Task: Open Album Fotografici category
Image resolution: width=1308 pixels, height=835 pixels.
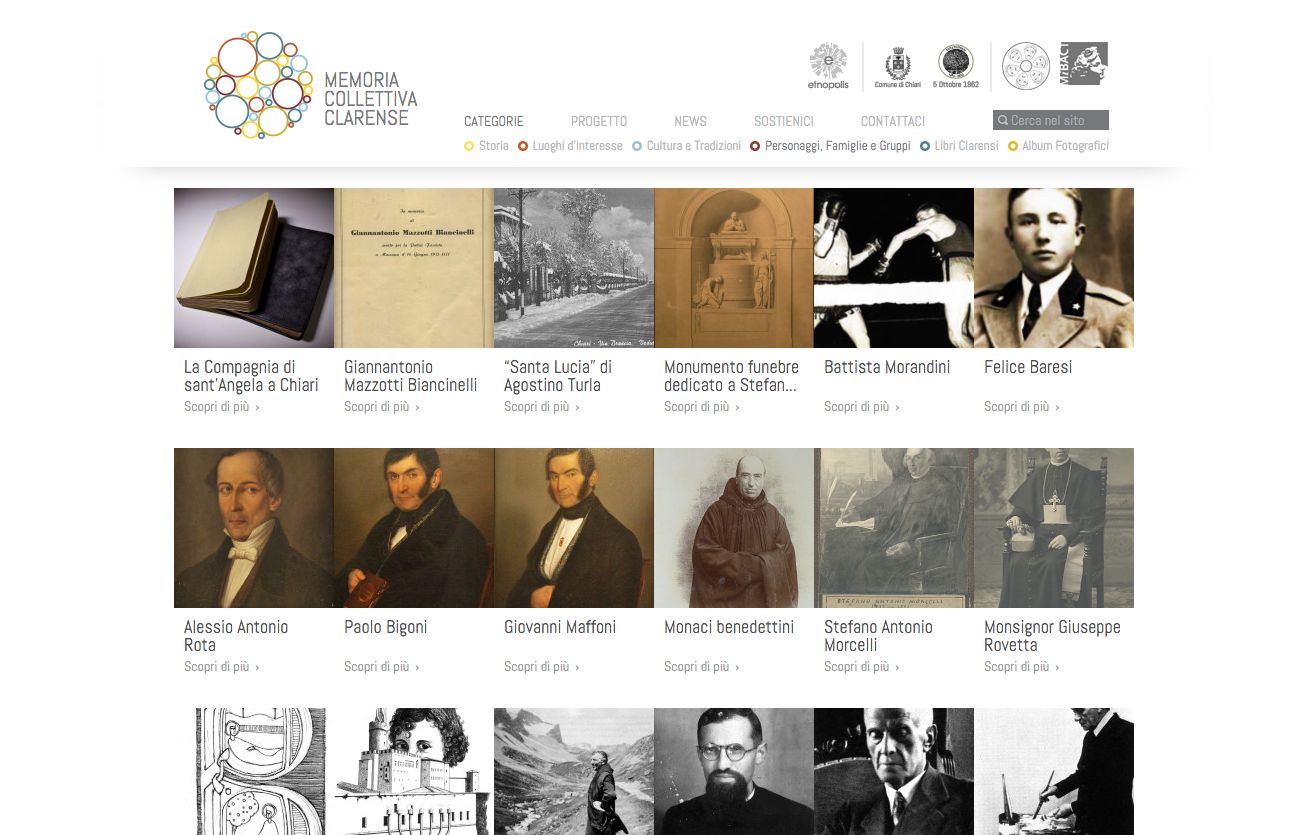Action: tap(1058, 146)
